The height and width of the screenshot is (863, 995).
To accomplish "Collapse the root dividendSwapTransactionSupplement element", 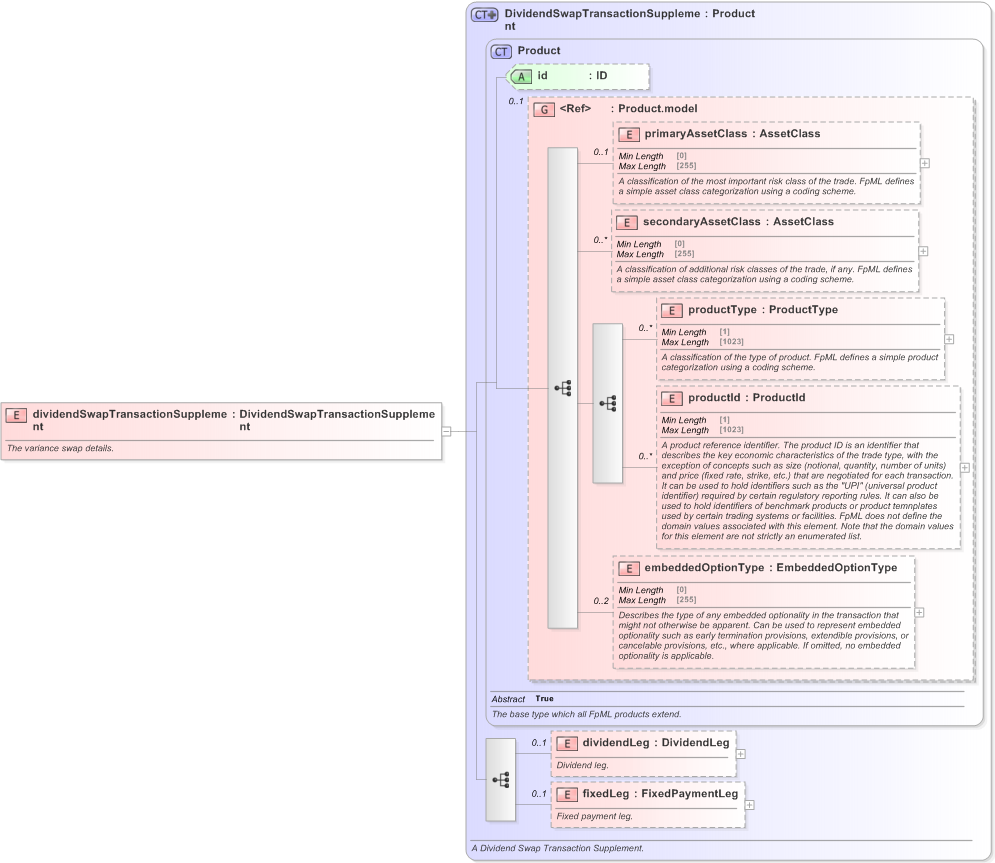I will pyautogui.click(x=446, y=432).
